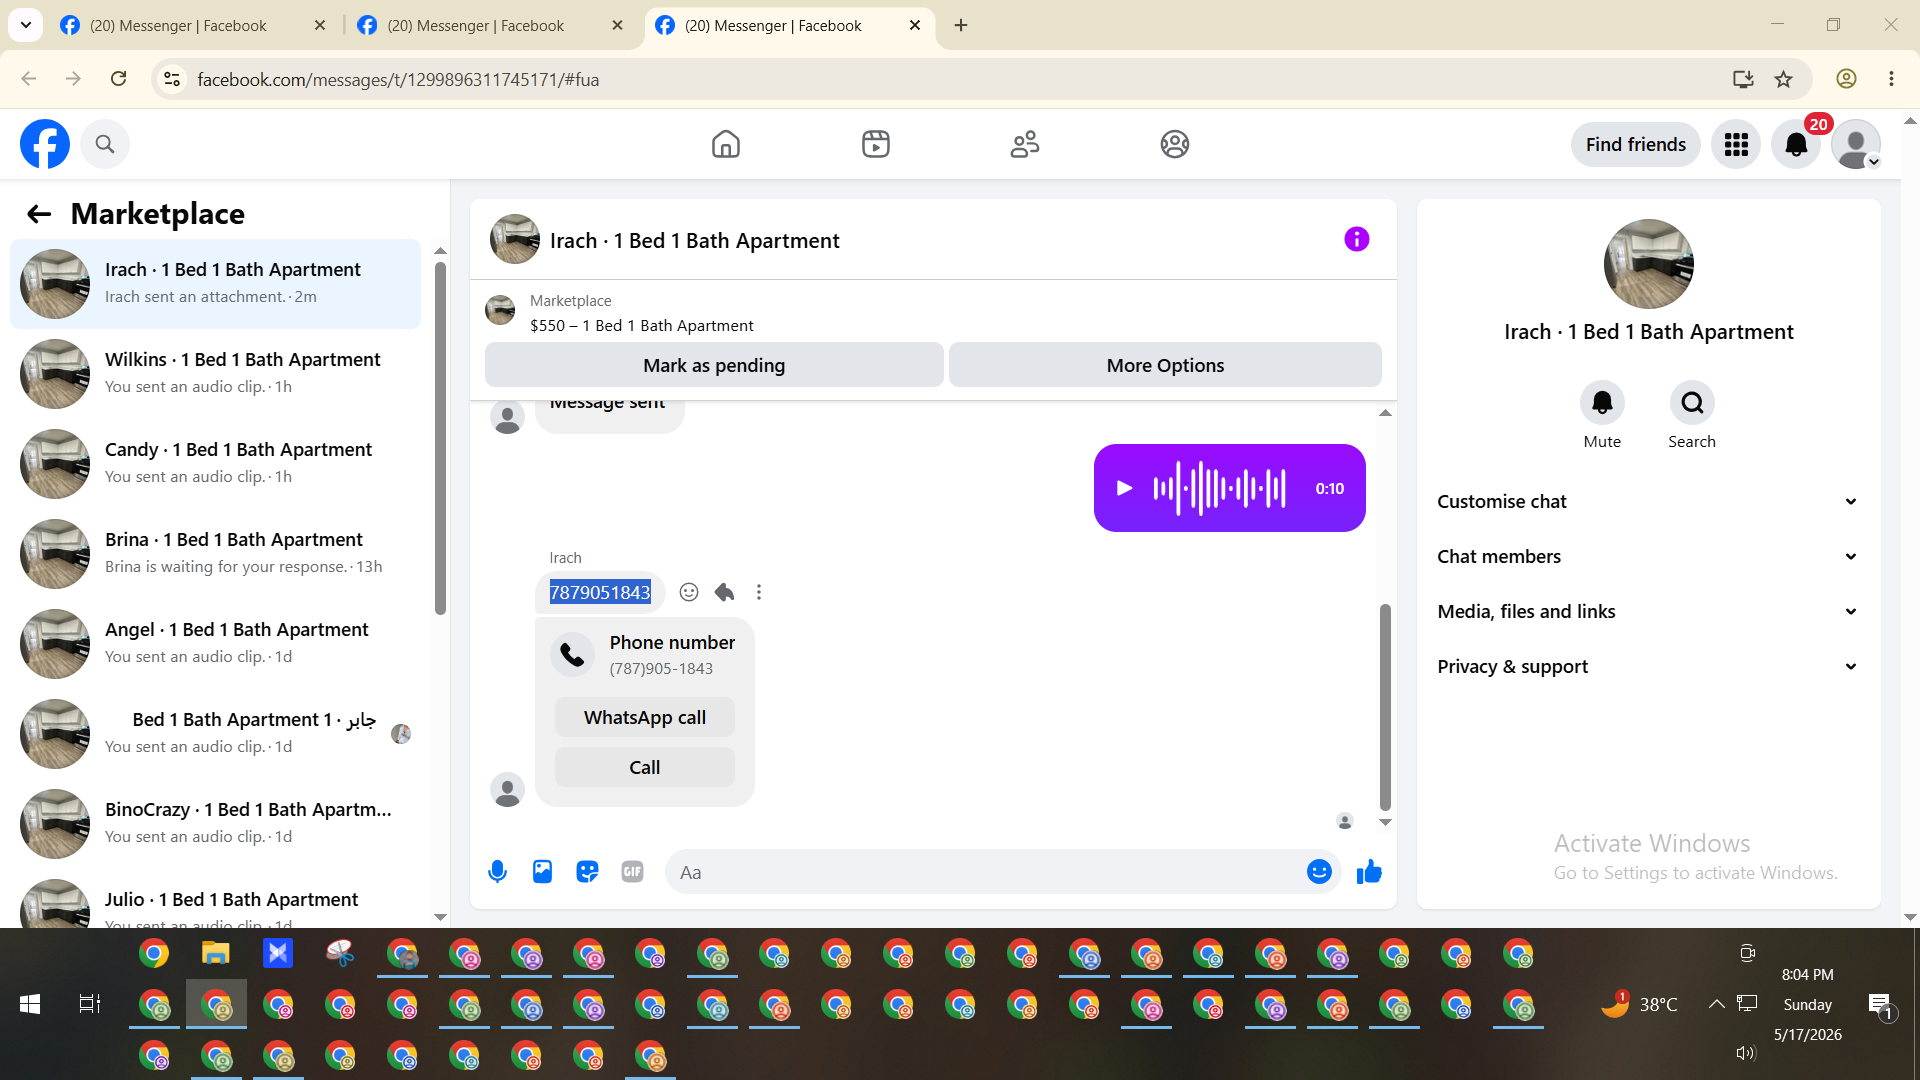Expand the Chat members section
This screenshot has height=1080, width=1920.
[1648, 557]
